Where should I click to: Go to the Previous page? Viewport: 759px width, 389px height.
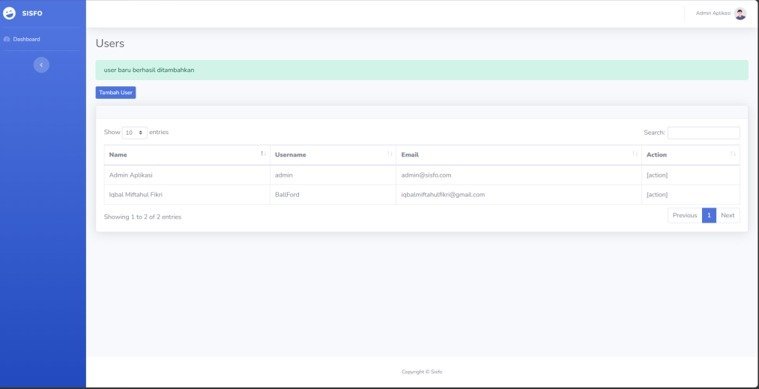coord(684,215)
